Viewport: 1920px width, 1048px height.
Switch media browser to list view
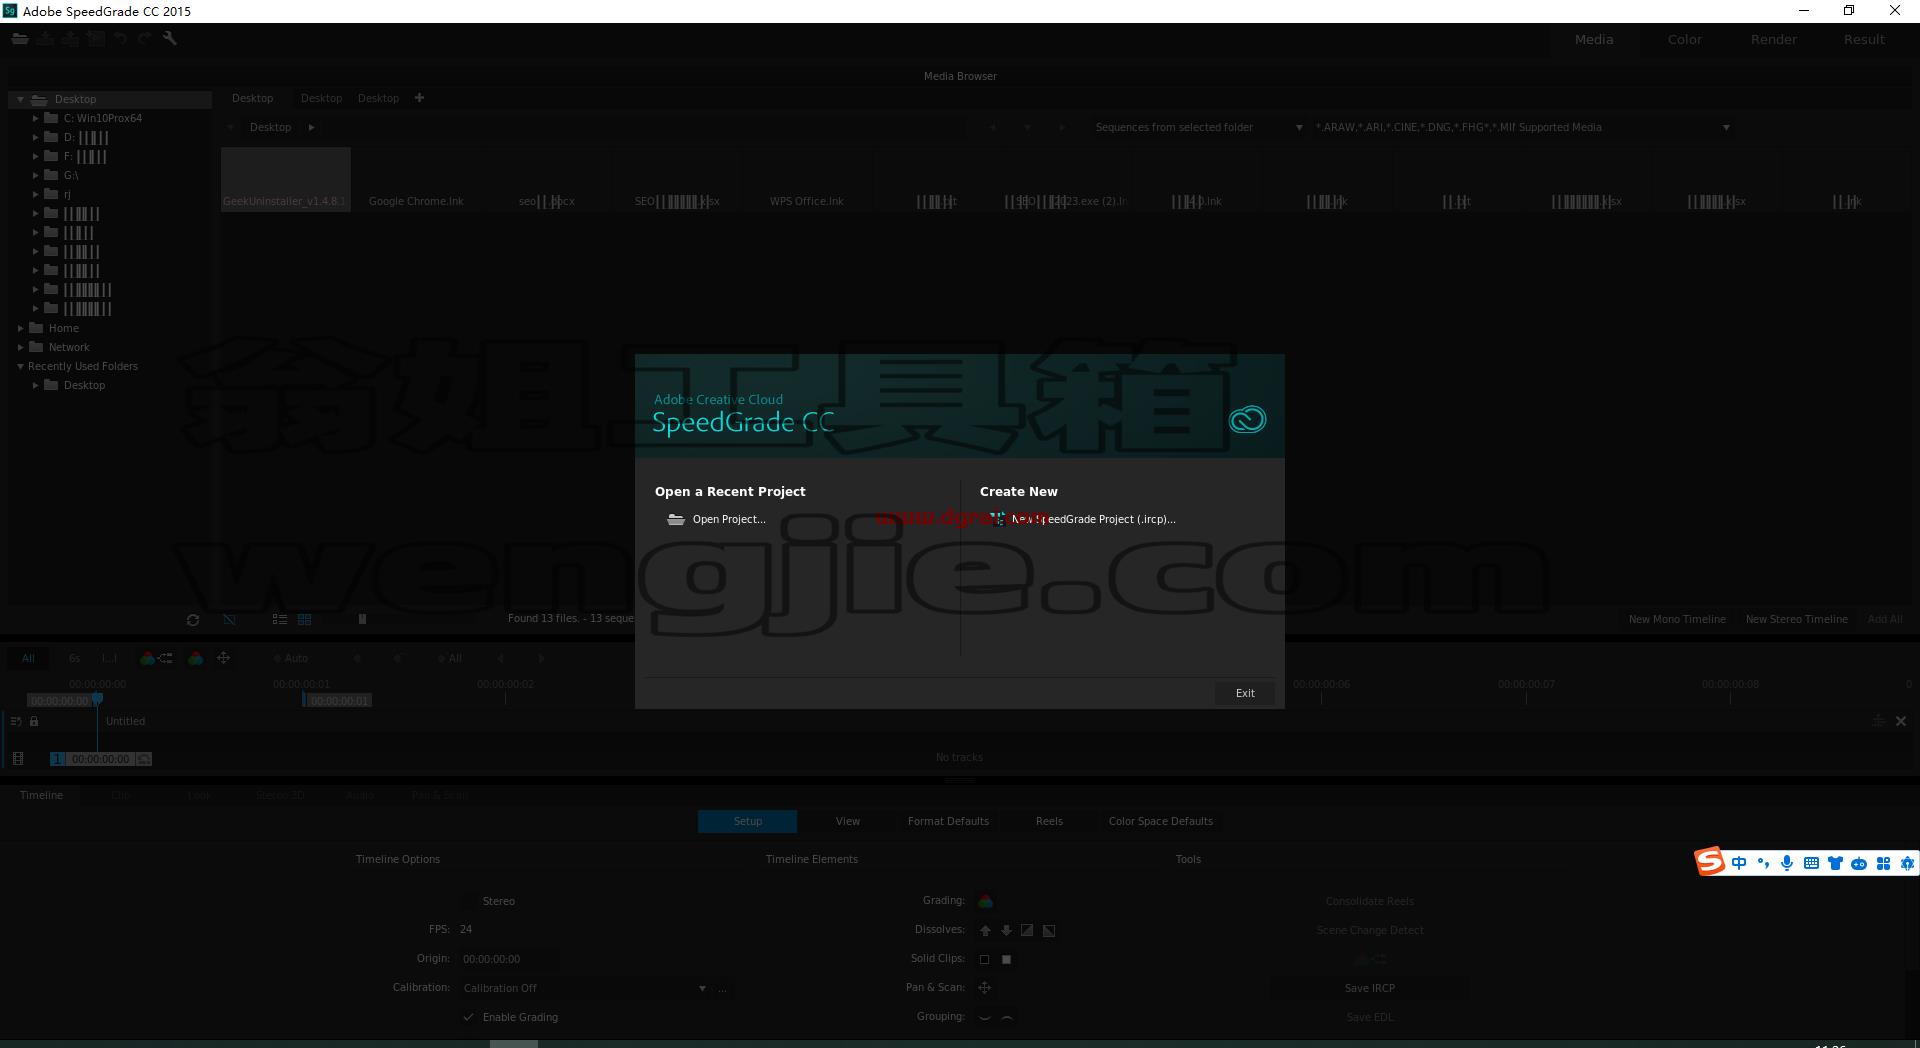pyautogui.click(x=280, y=620)
